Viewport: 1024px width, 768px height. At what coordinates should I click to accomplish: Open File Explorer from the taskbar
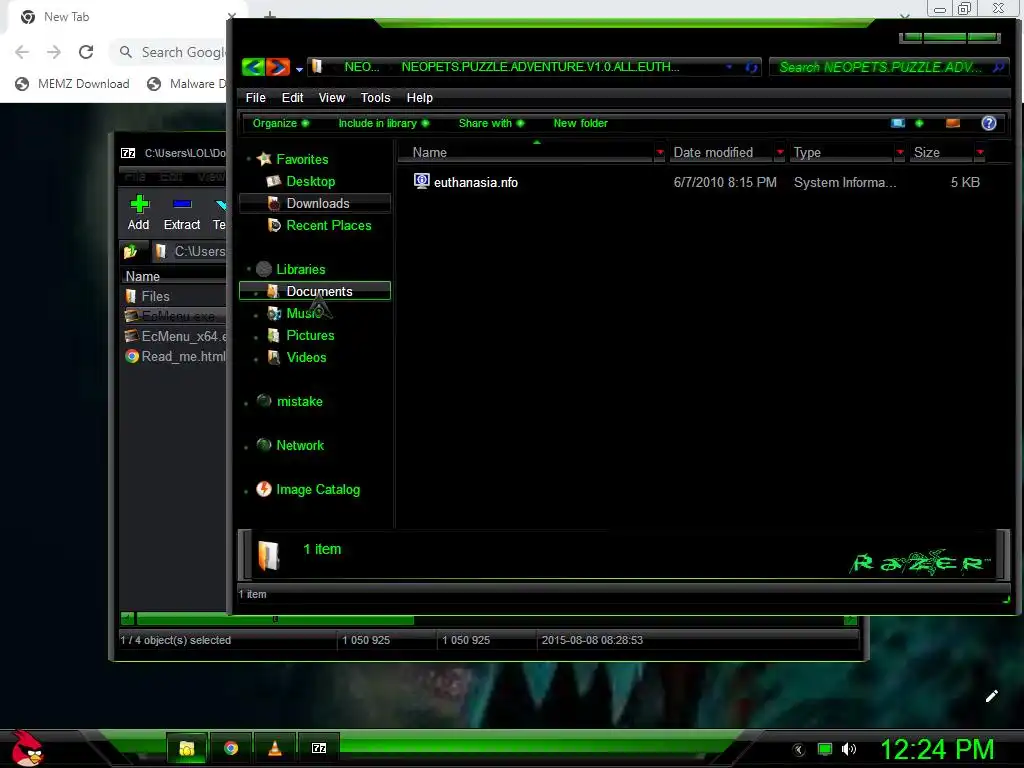click(x=187, y=748)
